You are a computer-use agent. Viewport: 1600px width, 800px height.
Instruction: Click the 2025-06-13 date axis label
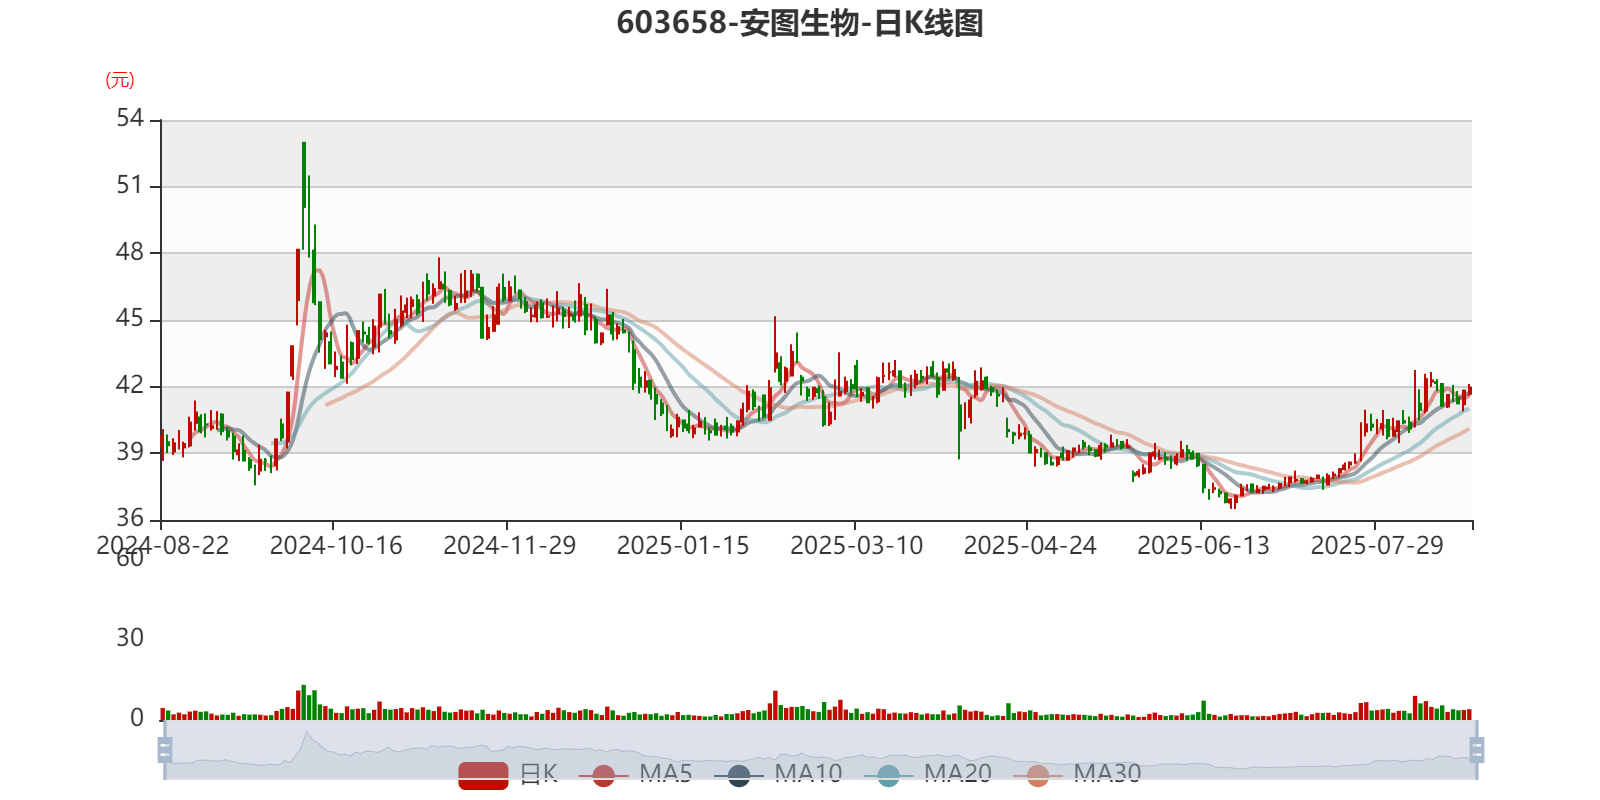[x=1204, y=546]
